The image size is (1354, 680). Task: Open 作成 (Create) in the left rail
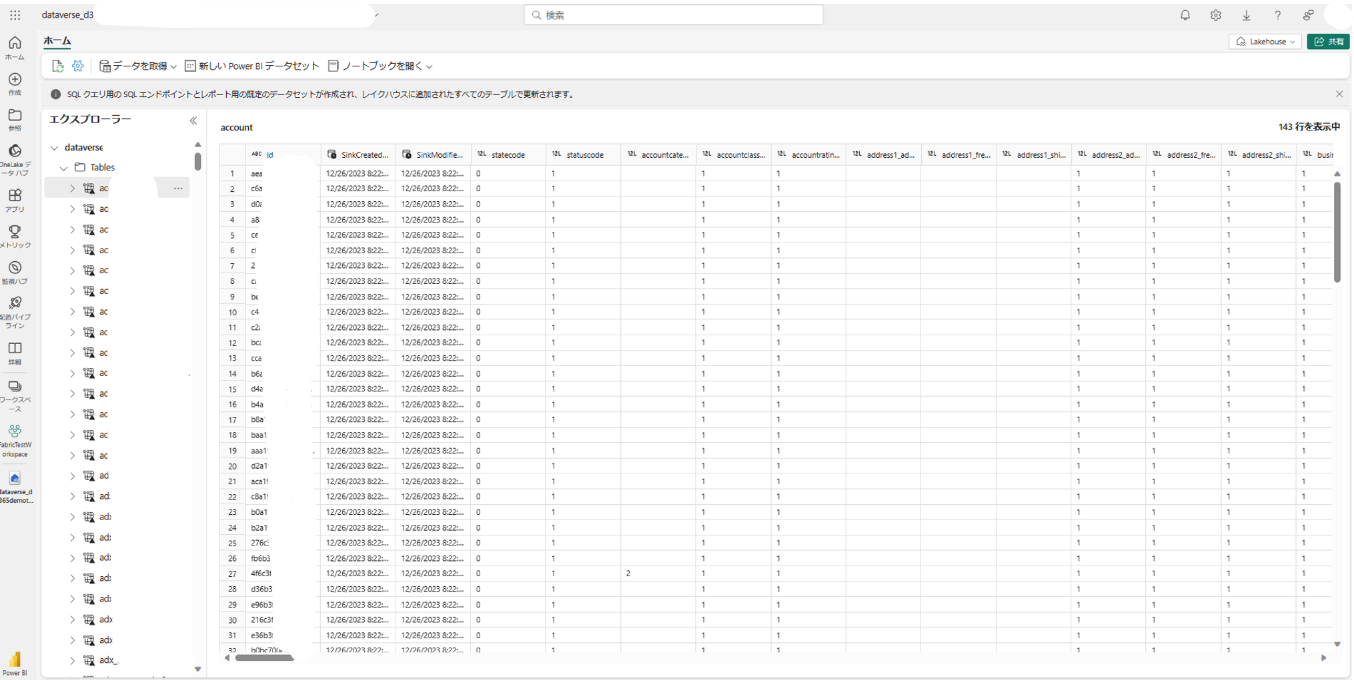click(x=15, y=83)
